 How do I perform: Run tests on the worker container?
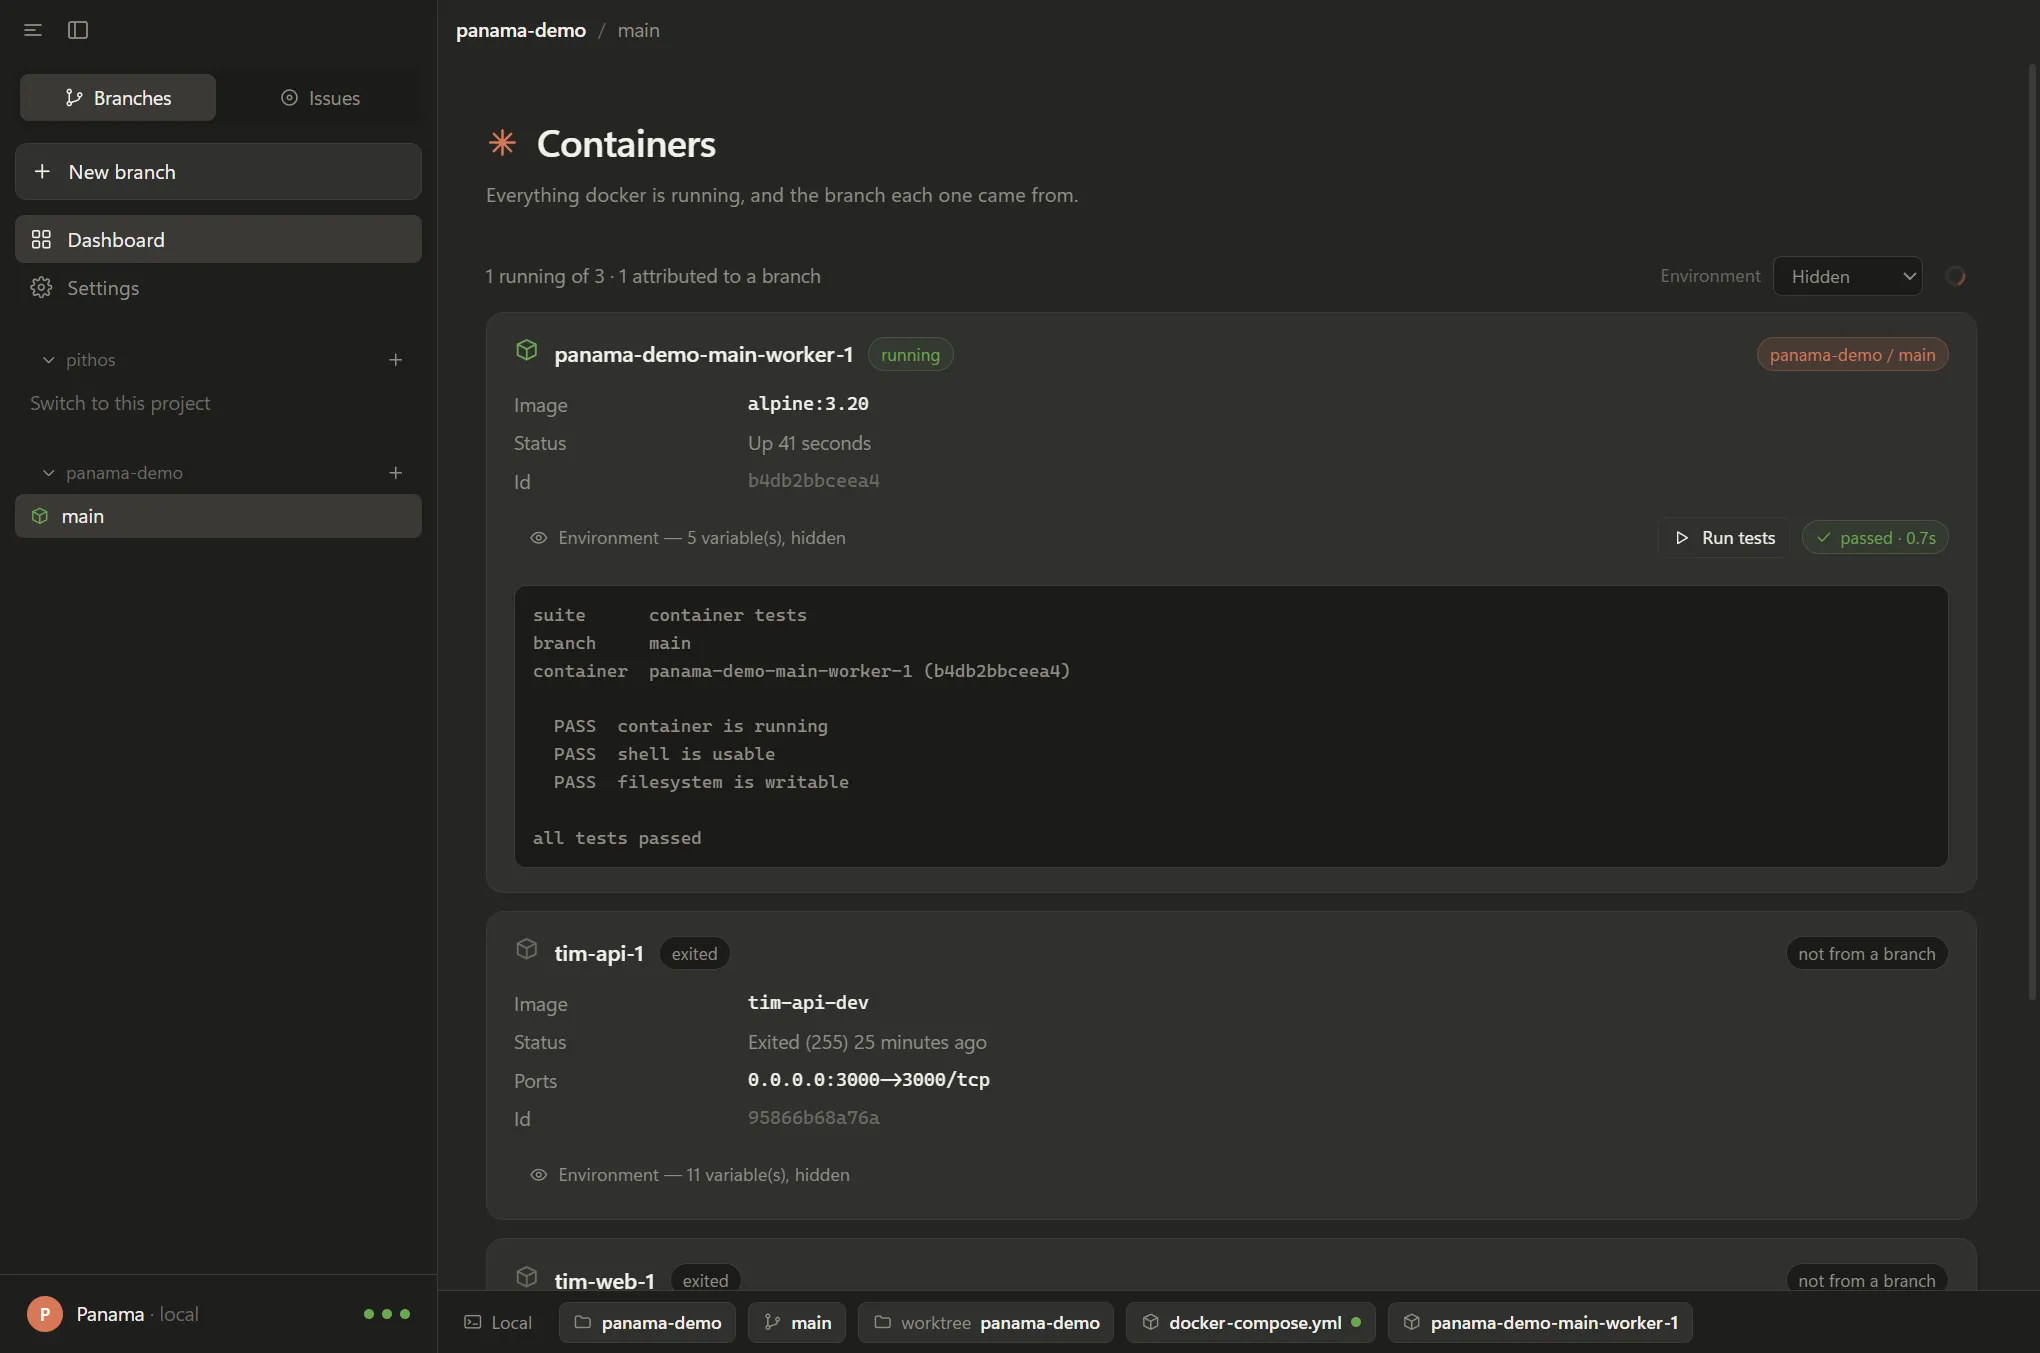[1725, 538]
